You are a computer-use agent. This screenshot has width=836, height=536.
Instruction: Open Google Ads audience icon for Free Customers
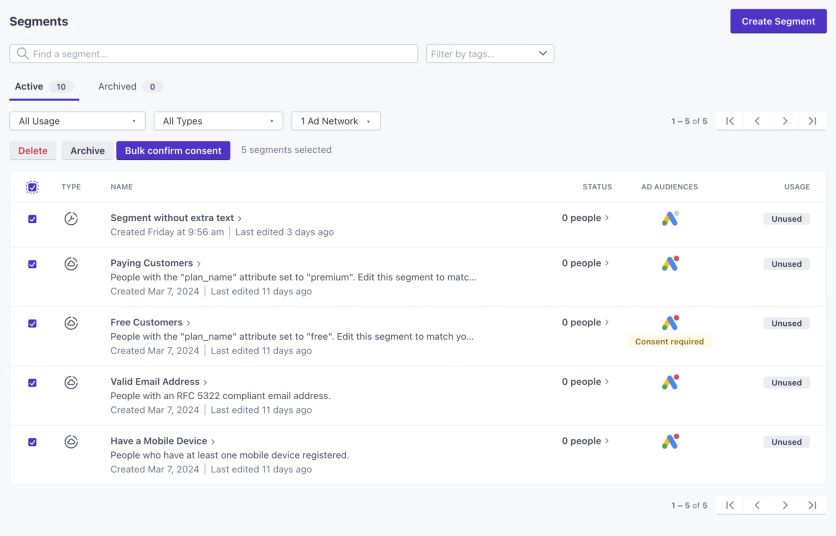tap(670, 323)
